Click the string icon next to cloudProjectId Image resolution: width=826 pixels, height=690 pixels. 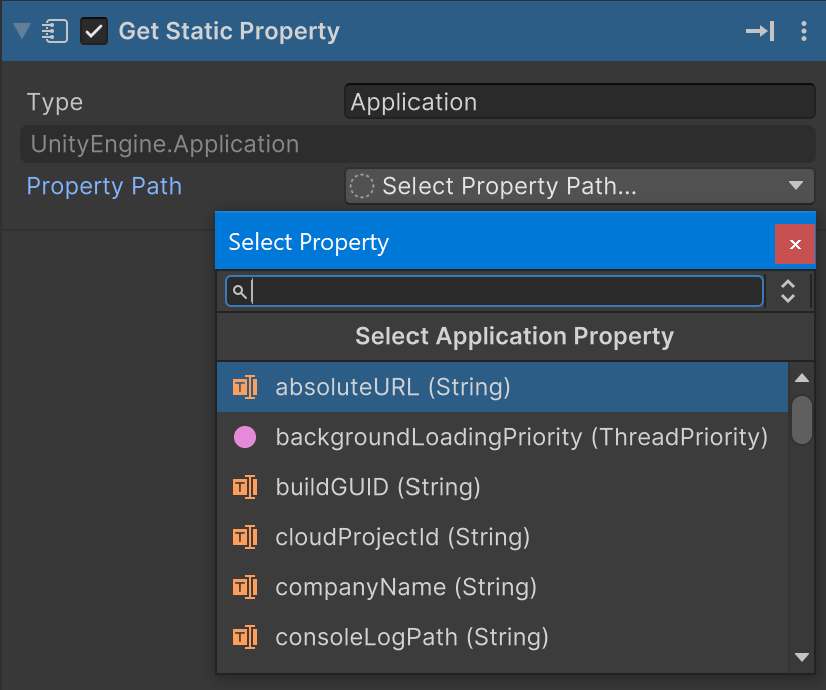click(x=245, y=537)
